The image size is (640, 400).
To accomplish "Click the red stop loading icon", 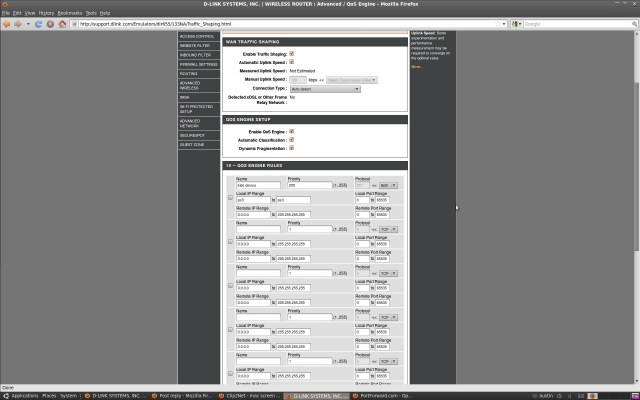I will (50, 24).
